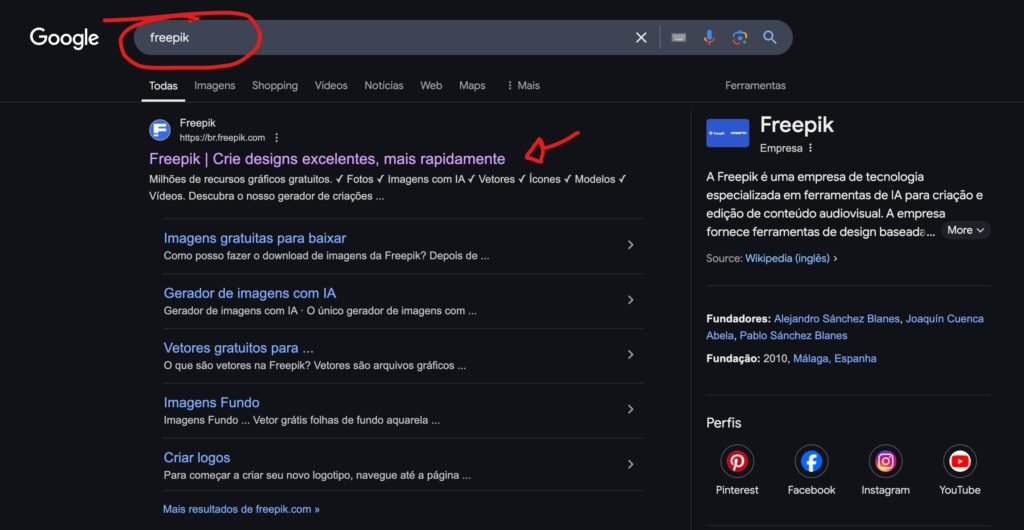Select the Todas results tab
This screenshot has height=530, width=1024.
[163, 86]
